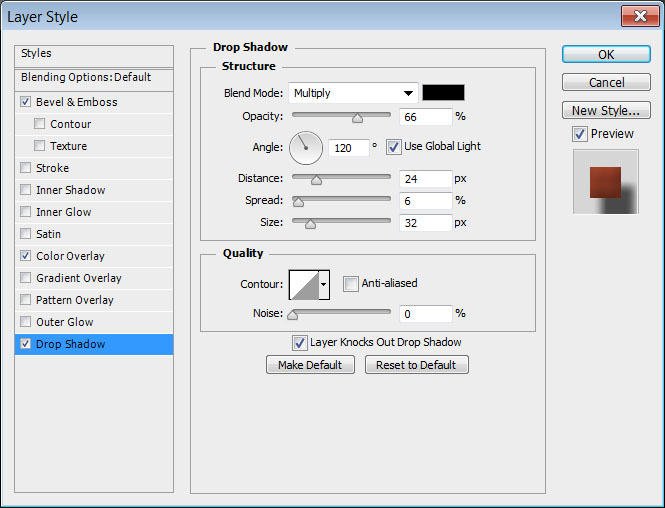665x508 pixels.
Task: Click the Distance value input field
Action: (x=425, y=179)
